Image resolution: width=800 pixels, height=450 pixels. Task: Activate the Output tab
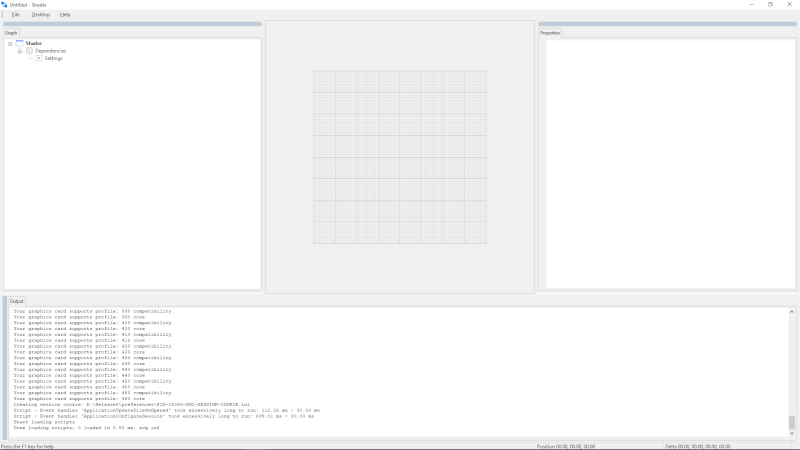(x=17, y=301)
